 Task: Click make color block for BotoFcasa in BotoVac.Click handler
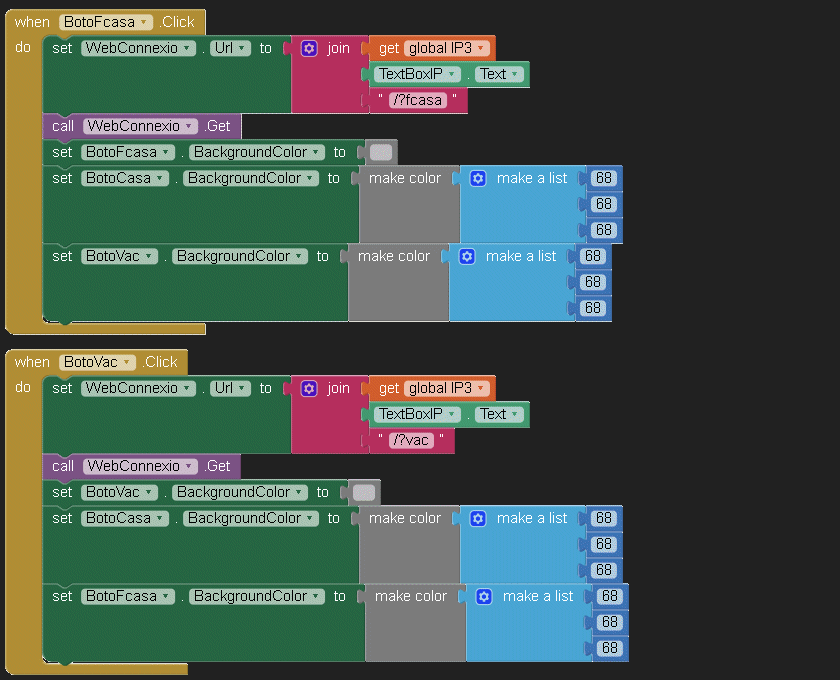[410, 597]
